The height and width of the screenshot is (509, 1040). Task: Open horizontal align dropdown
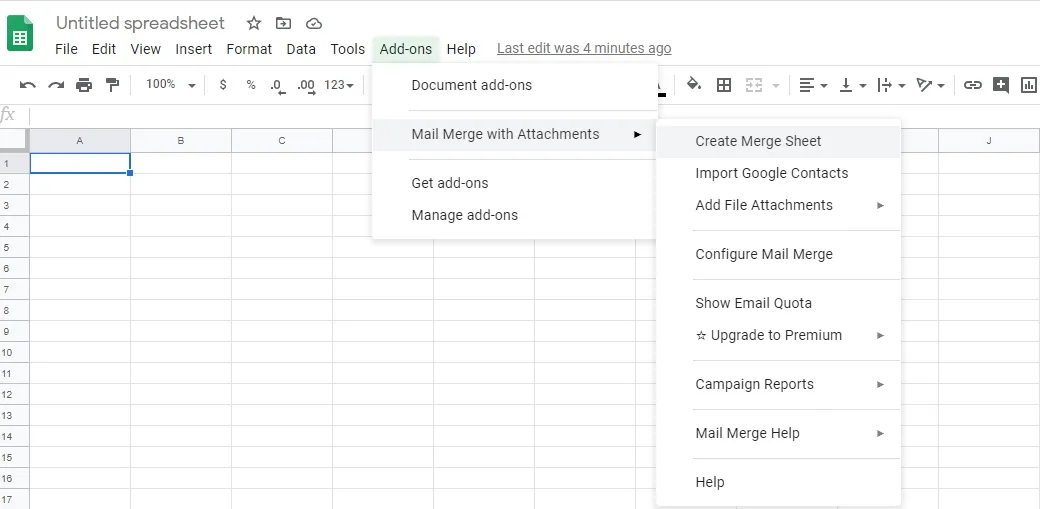click(x=813, y=85)
